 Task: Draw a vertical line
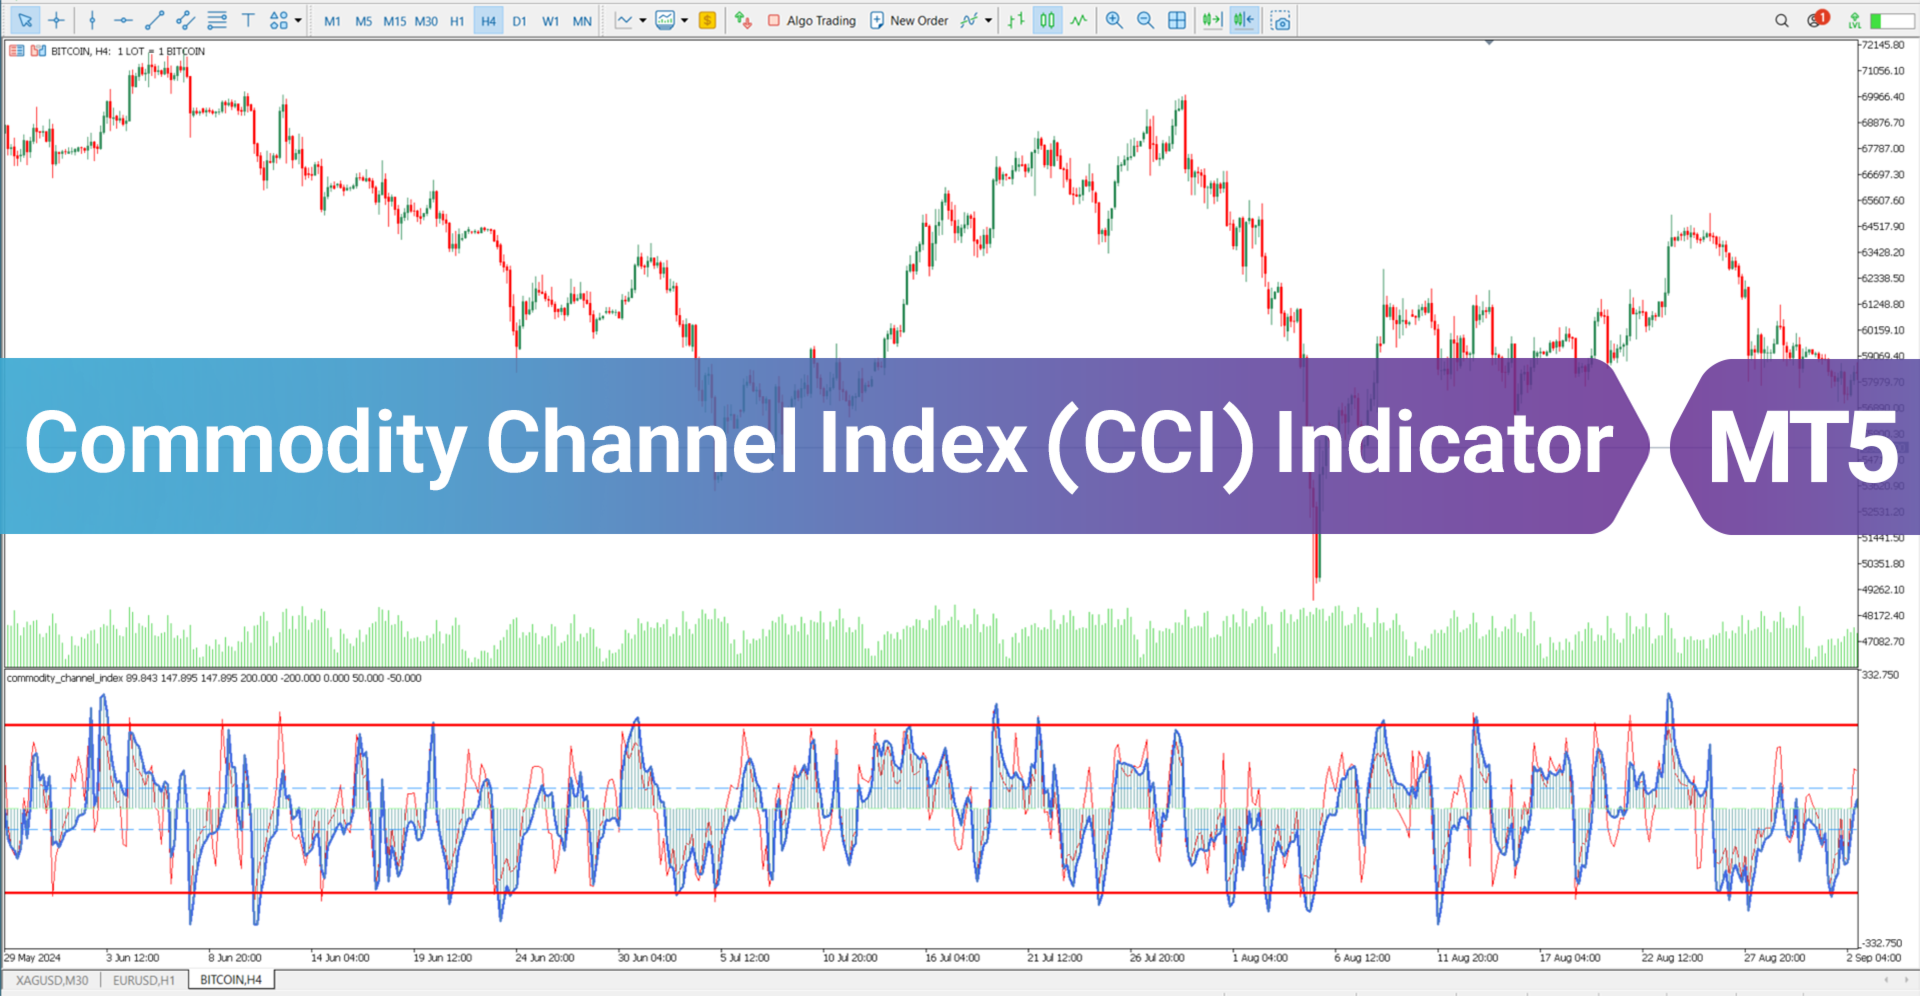coord(92,20)
